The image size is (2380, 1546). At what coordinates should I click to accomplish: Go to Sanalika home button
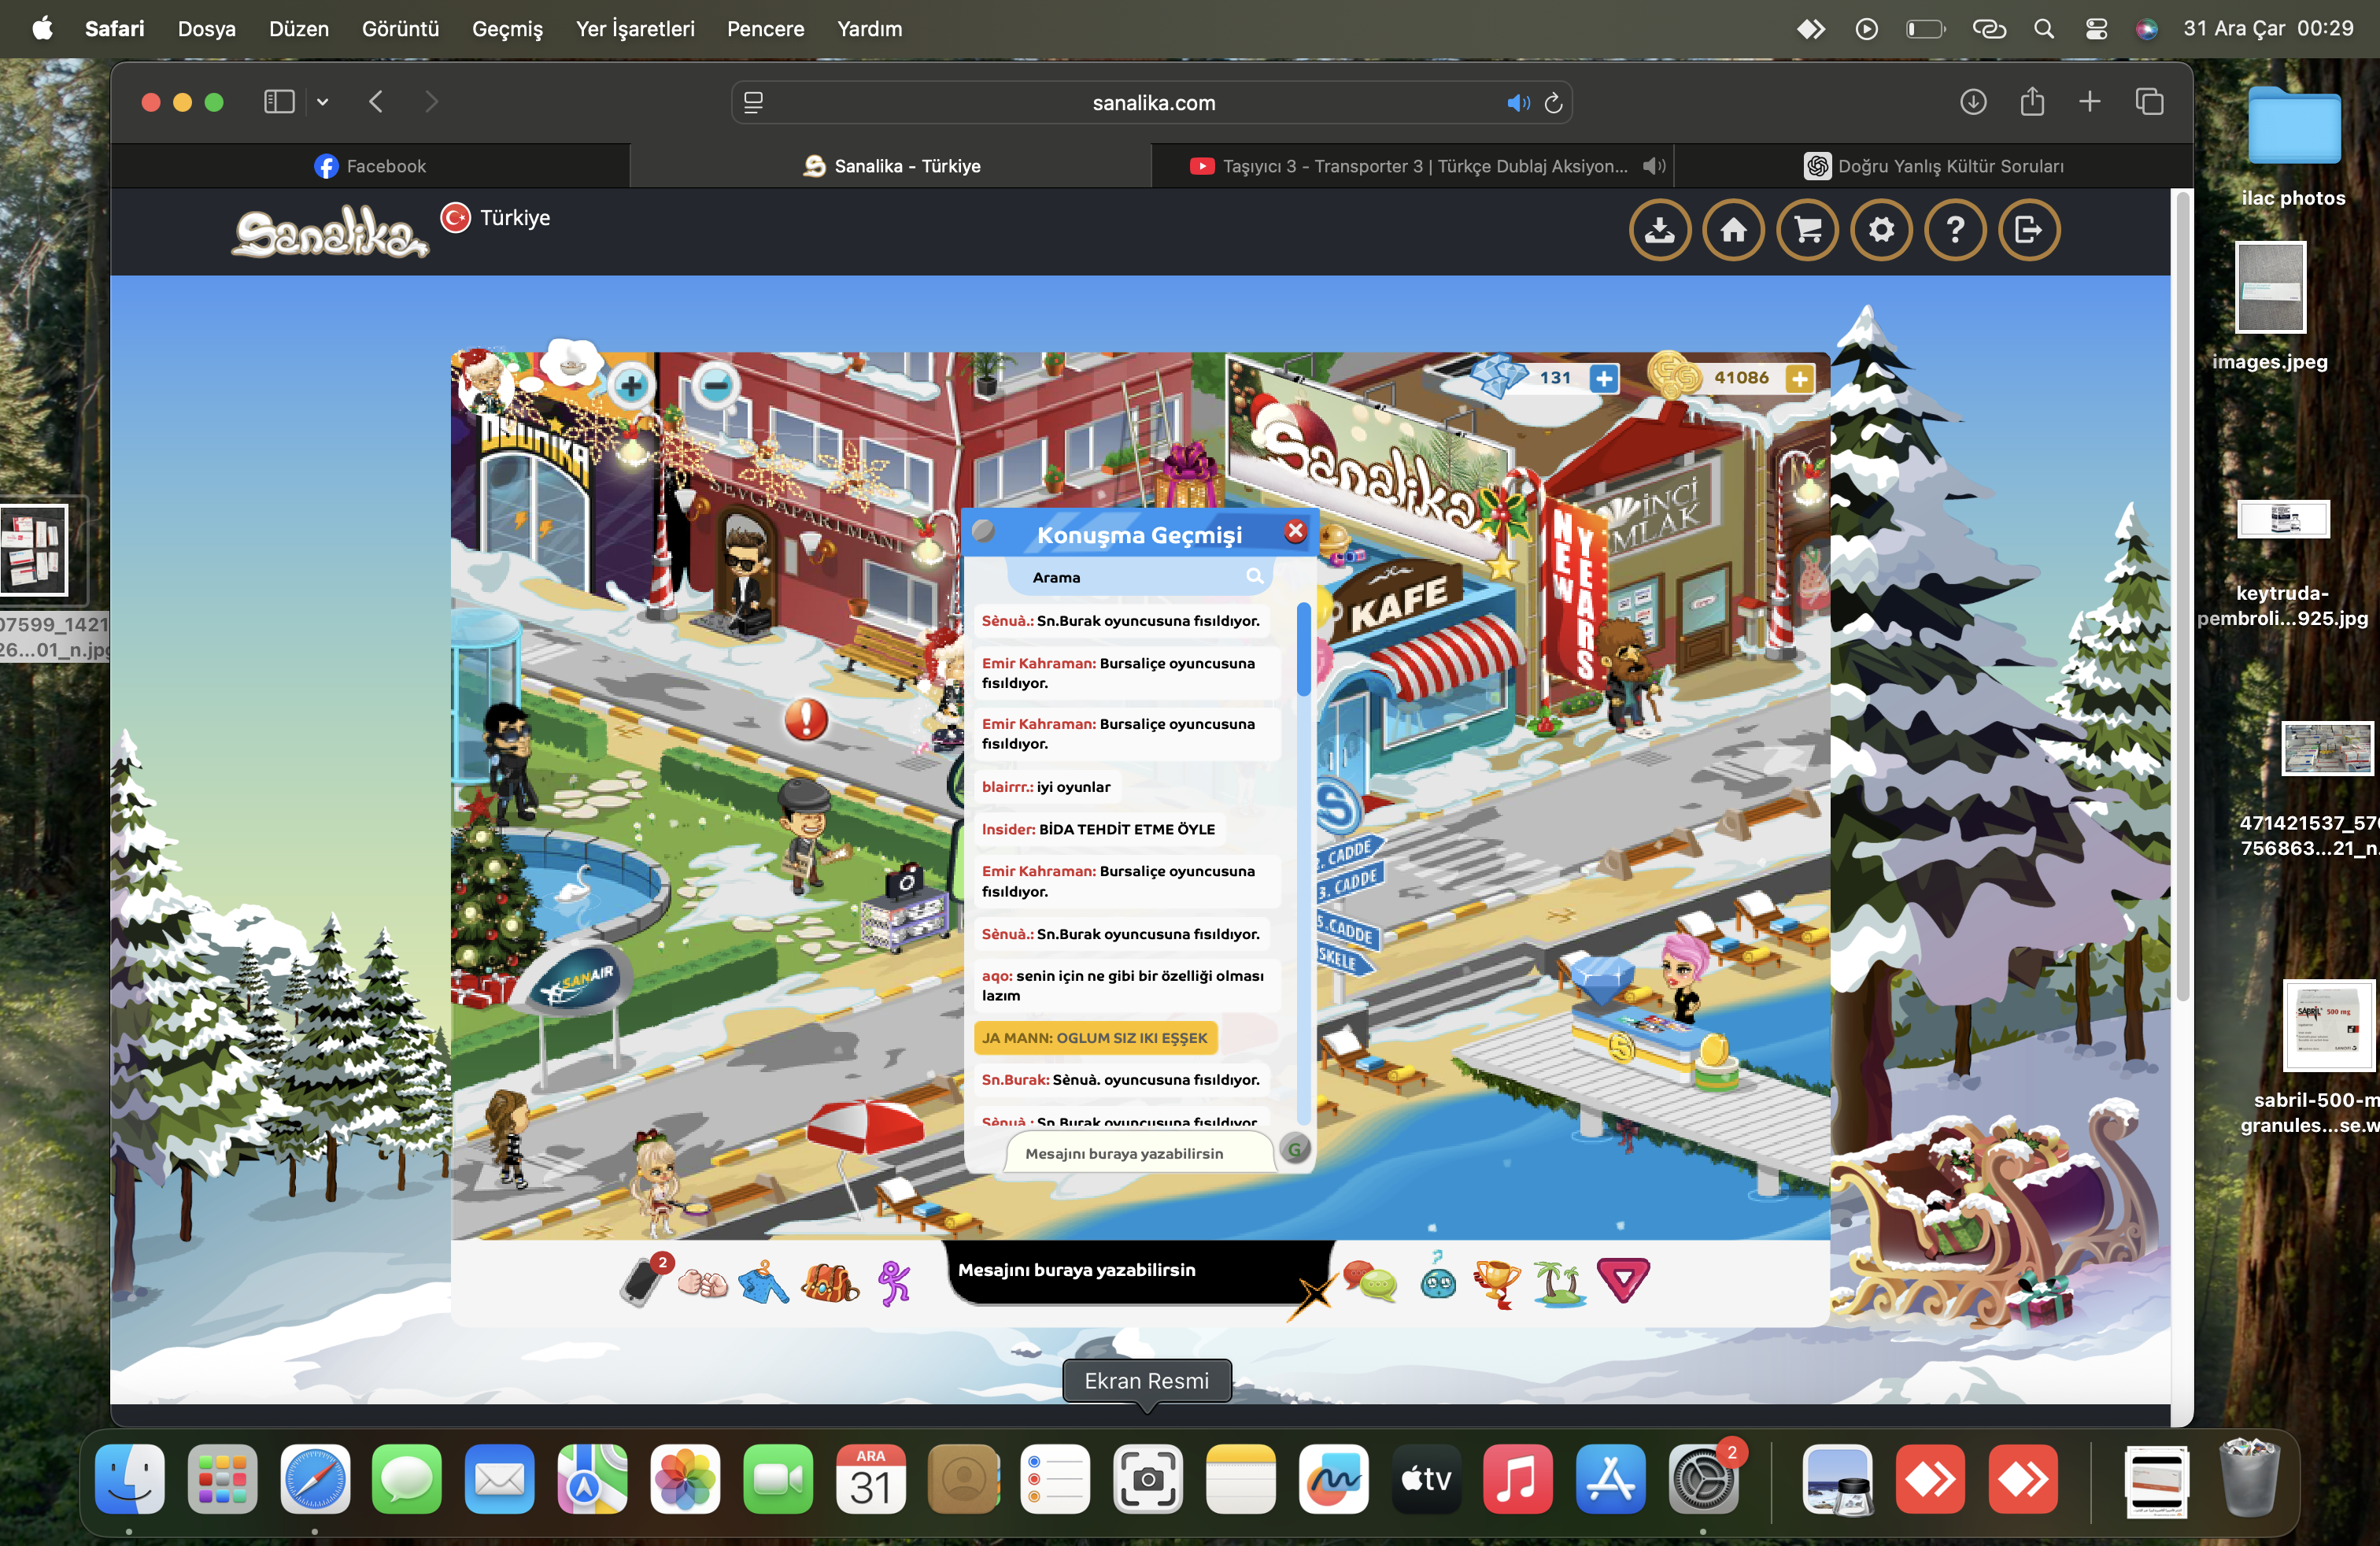1734,230
